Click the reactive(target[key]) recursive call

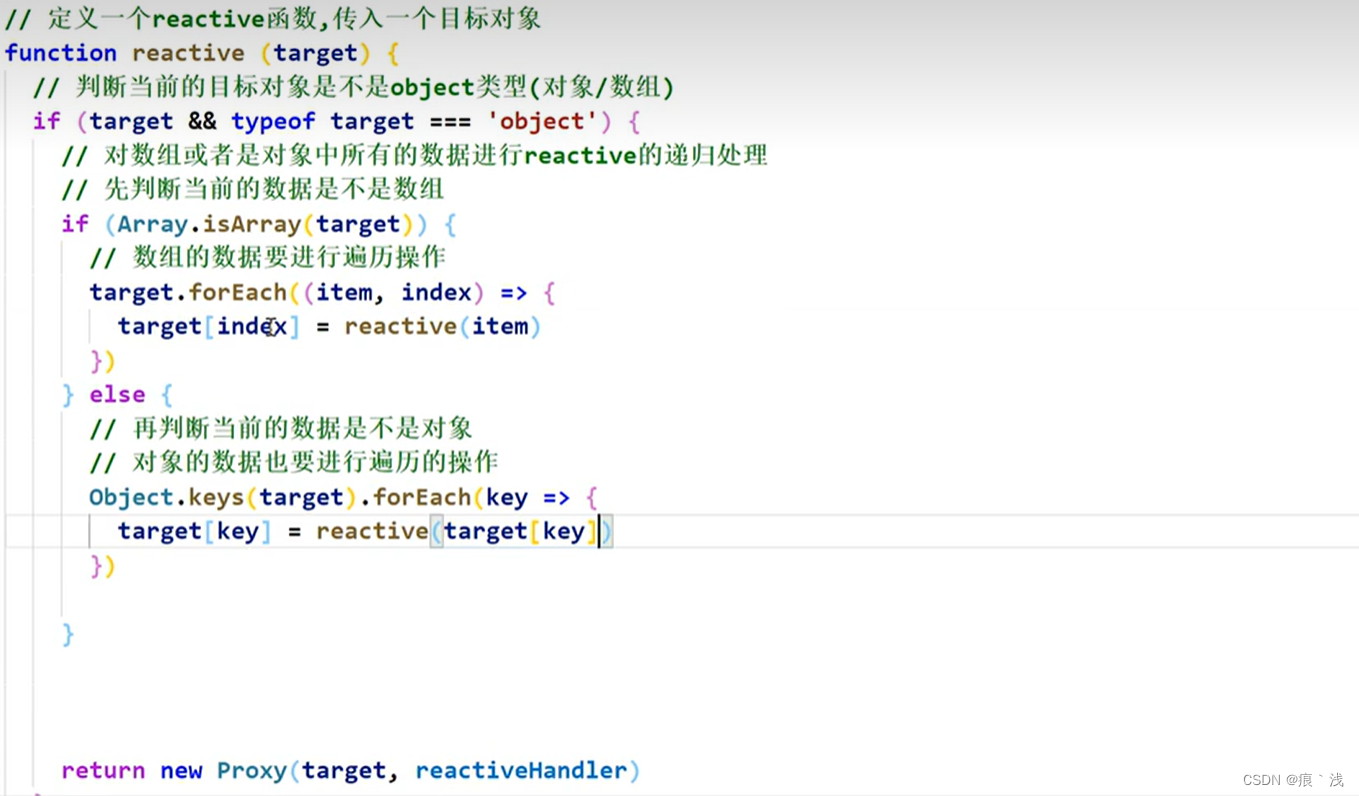point(460,531)
